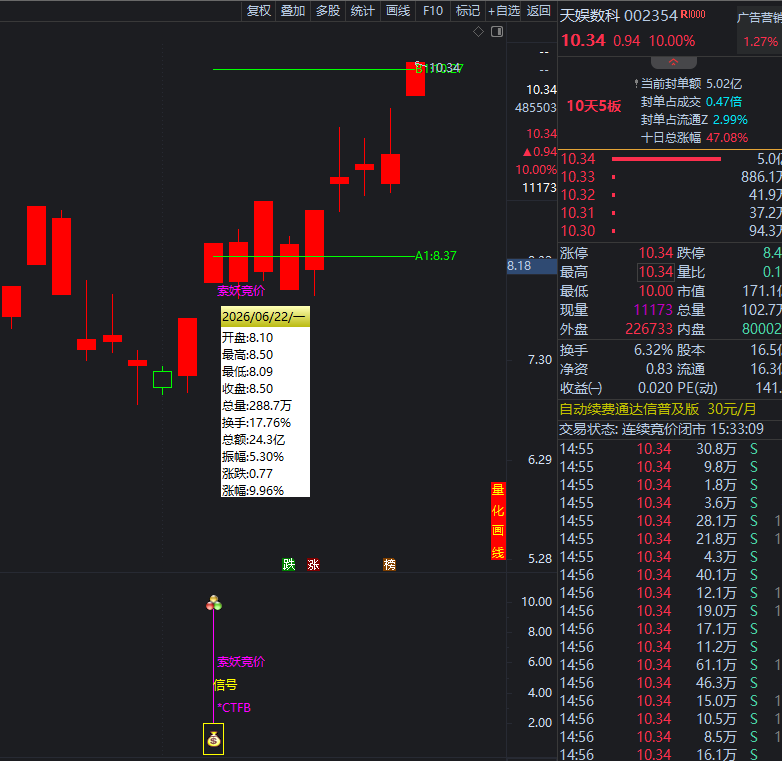782x761 pixels.
Task: Click the topmost limit-up candlestick
Action: click(x=415, y=79)
